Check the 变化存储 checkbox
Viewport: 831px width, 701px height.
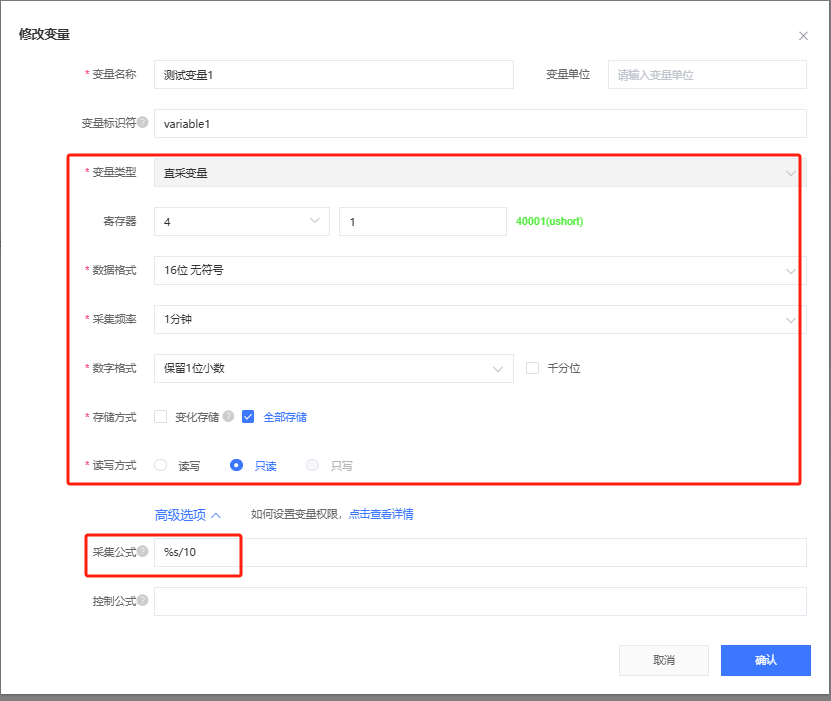pos(161,417)
